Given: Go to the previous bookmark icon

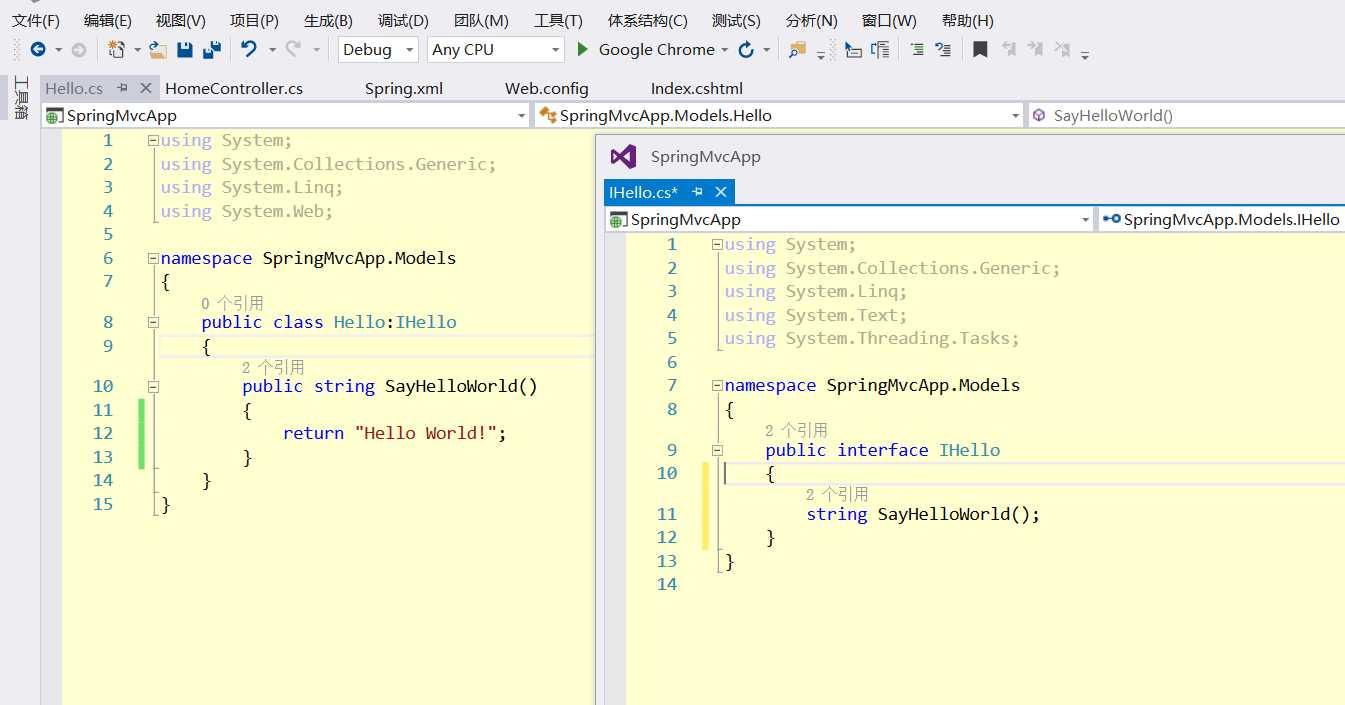Looking at the screenshot, I should point(1009,49).
